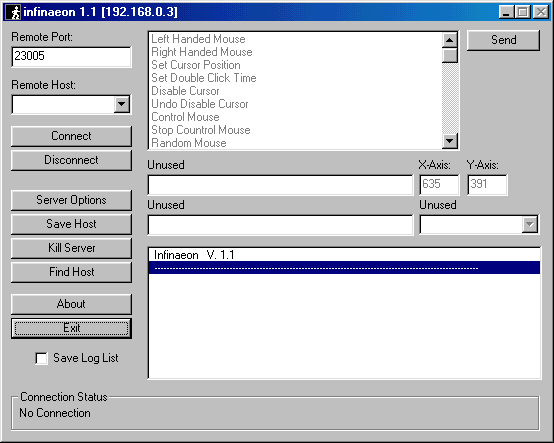
Task: Toggle the Save Log List checkbox
Action: click(x=41, y=358)
